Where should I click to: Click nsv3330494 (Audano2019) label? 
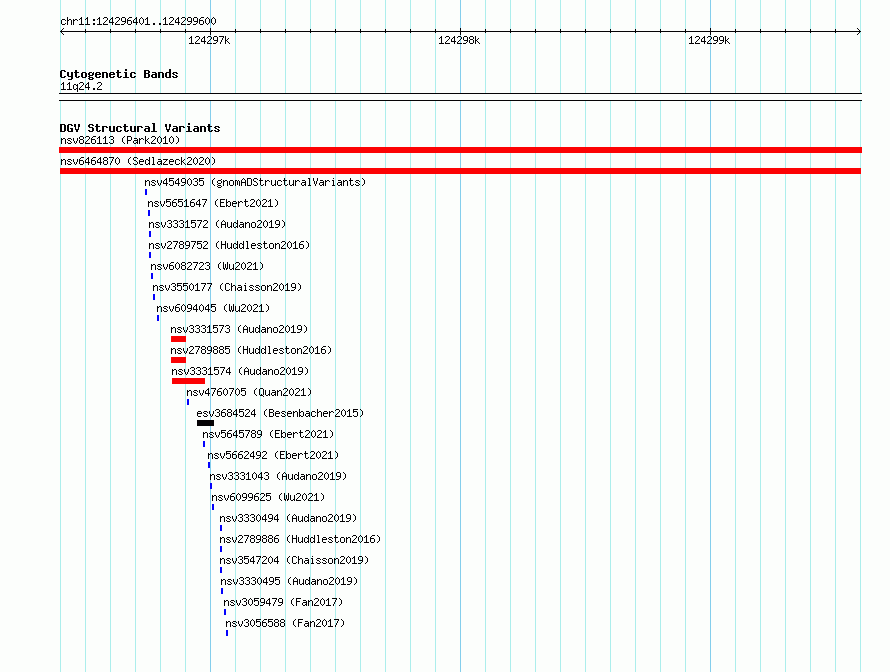pyautogui.click(x=288, y=518)
